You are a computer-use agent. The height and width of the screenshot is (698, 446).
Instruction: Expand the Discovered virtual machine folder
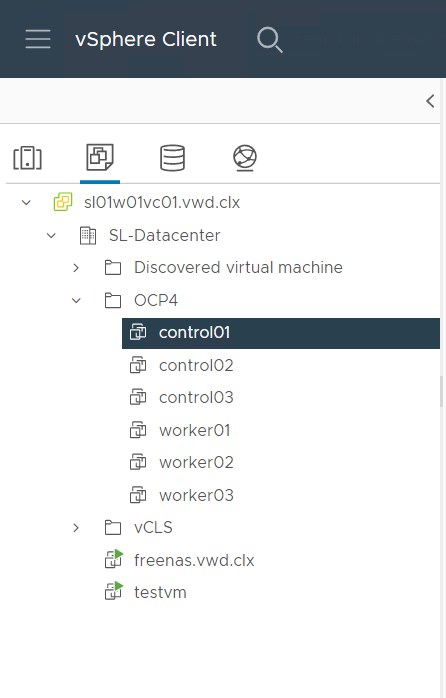[x=76, y=268]
